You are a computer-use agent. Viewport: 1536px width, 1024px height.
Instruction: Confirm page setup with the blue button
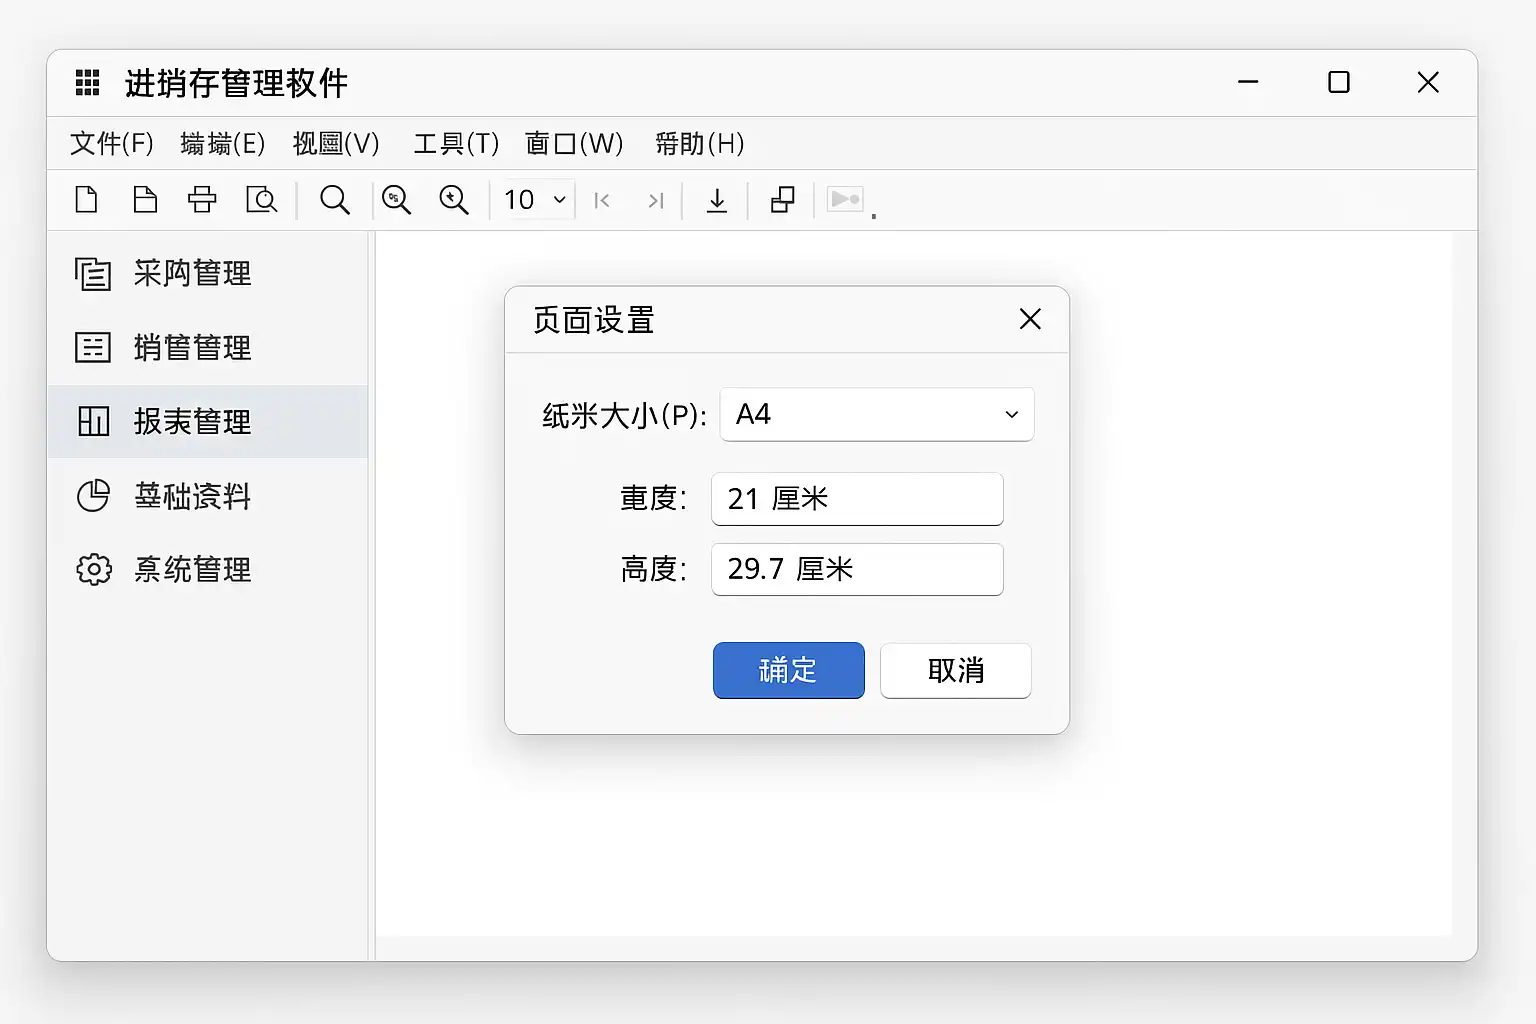coord(789,670)
